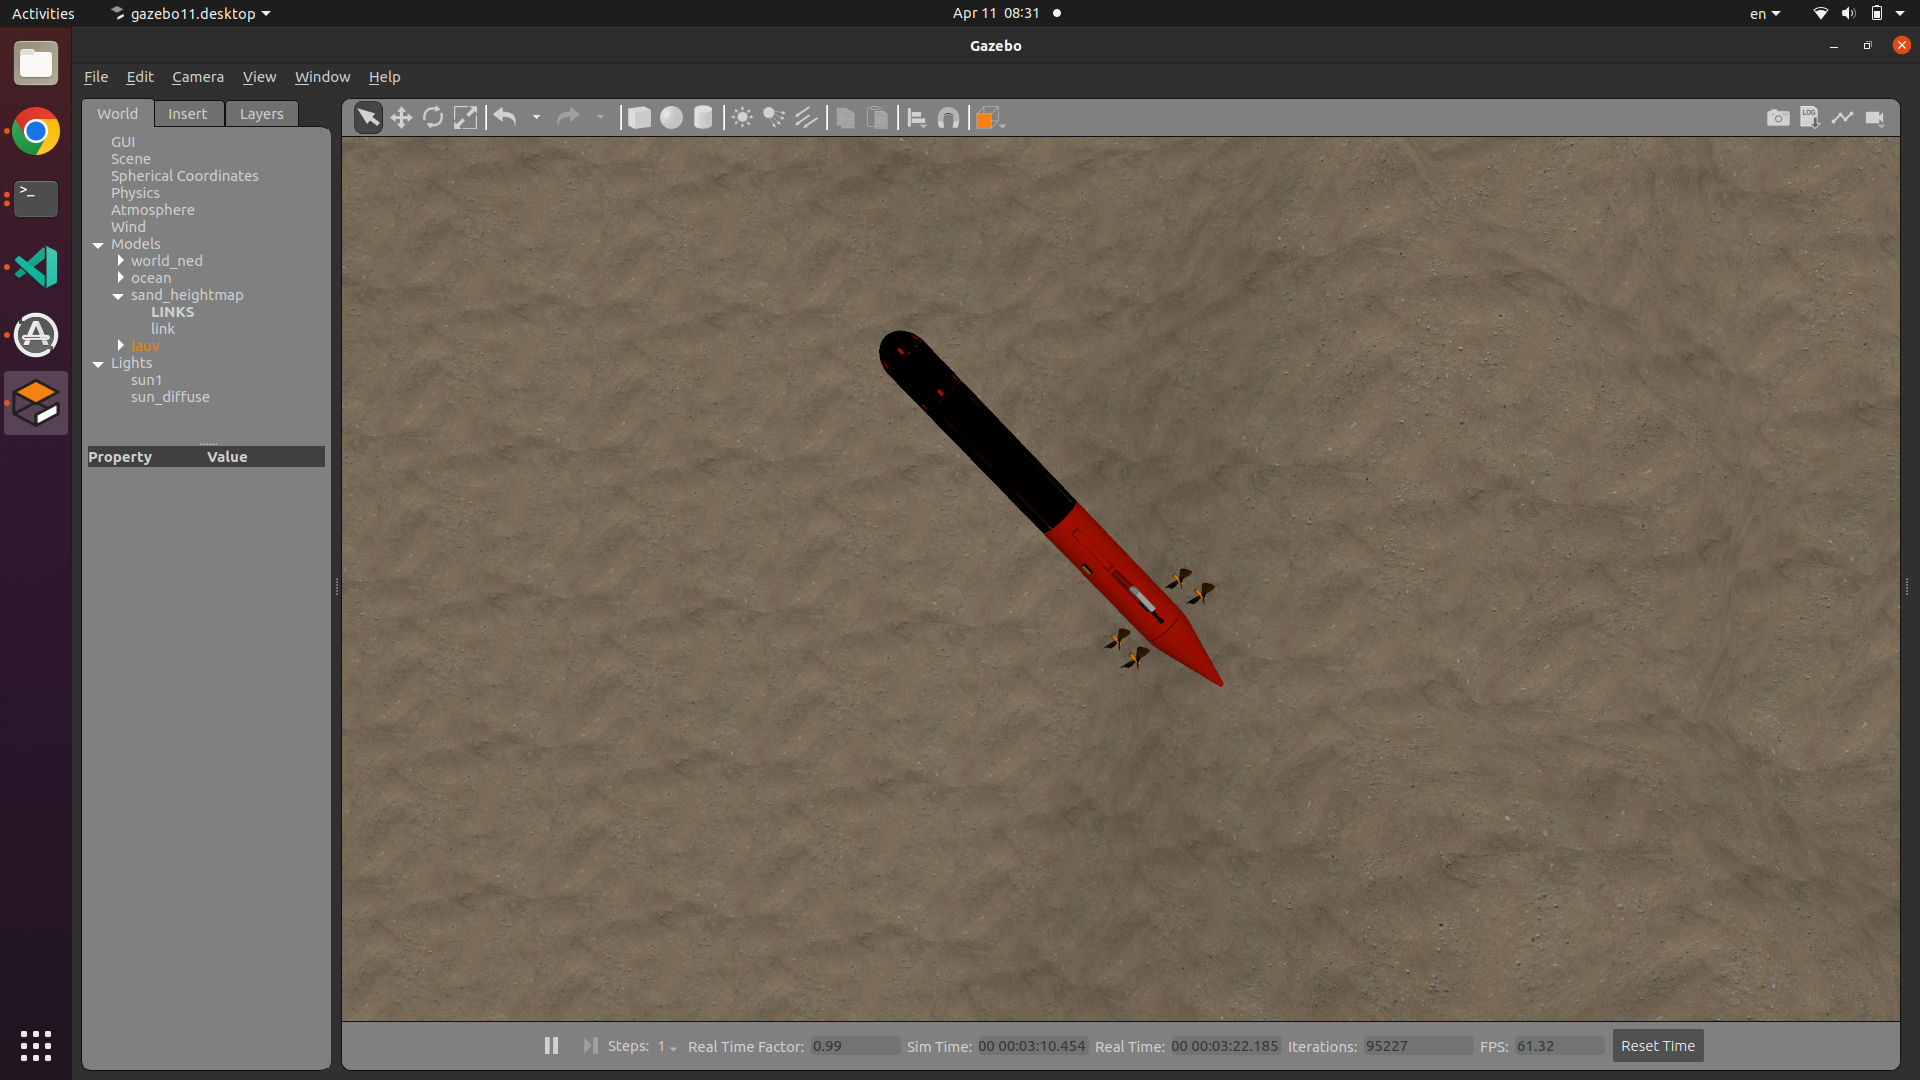
Task: Insert a cylinder shape
Action: tap(703, 118)
